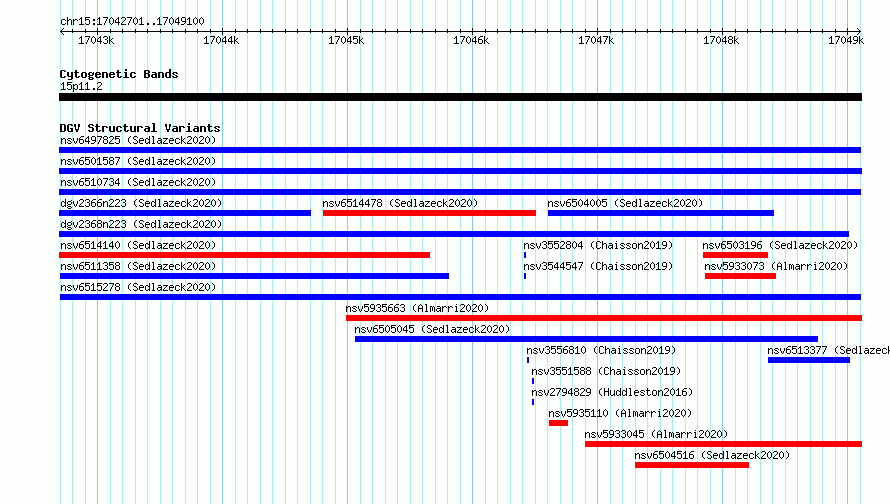Select the blue bar under nsv6501587
The height and width of the screenshot is (504, 890).
[460, 171]
